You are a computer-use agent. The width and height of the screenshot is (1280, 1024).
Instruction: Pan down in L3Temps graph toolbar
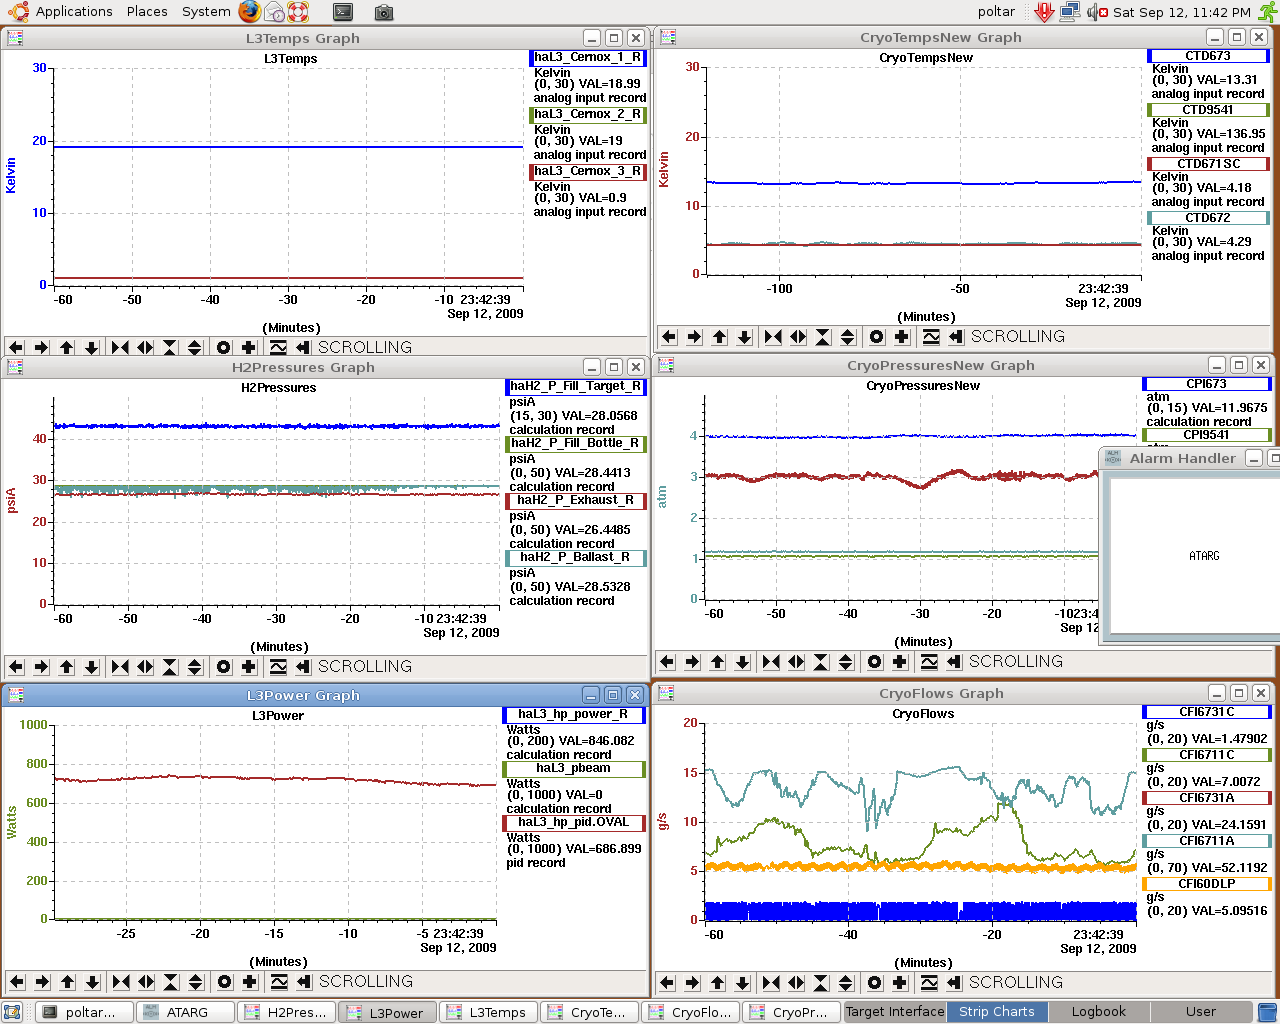pyautogui.click(x=92, y=347)
